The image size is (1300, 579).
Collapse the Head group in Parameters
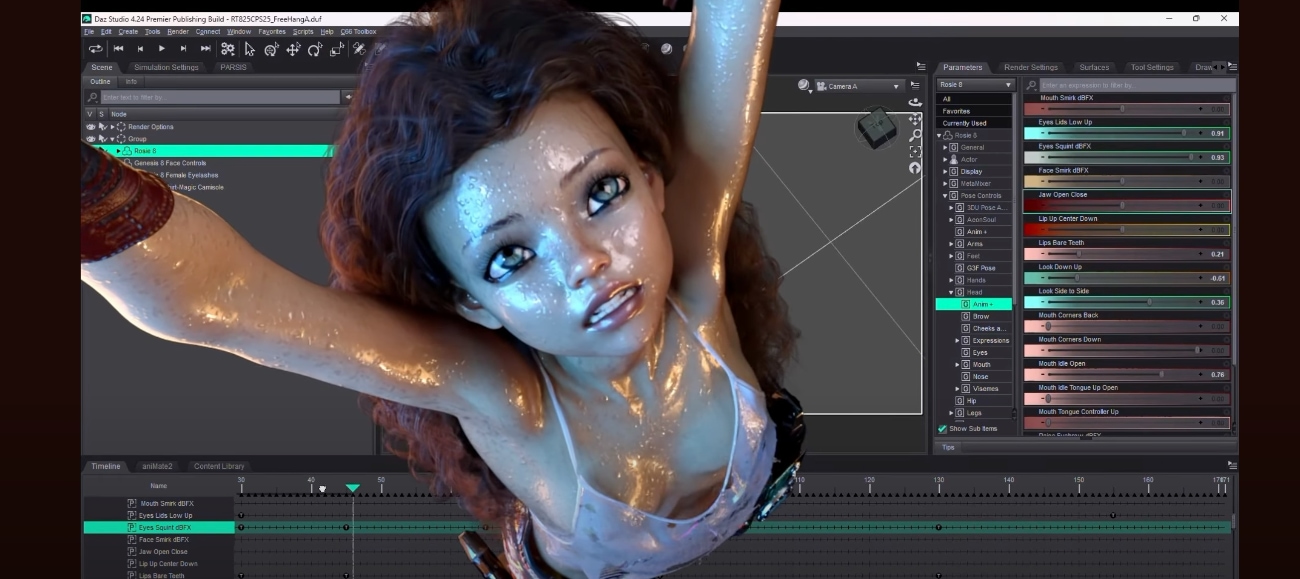point(951,292)
